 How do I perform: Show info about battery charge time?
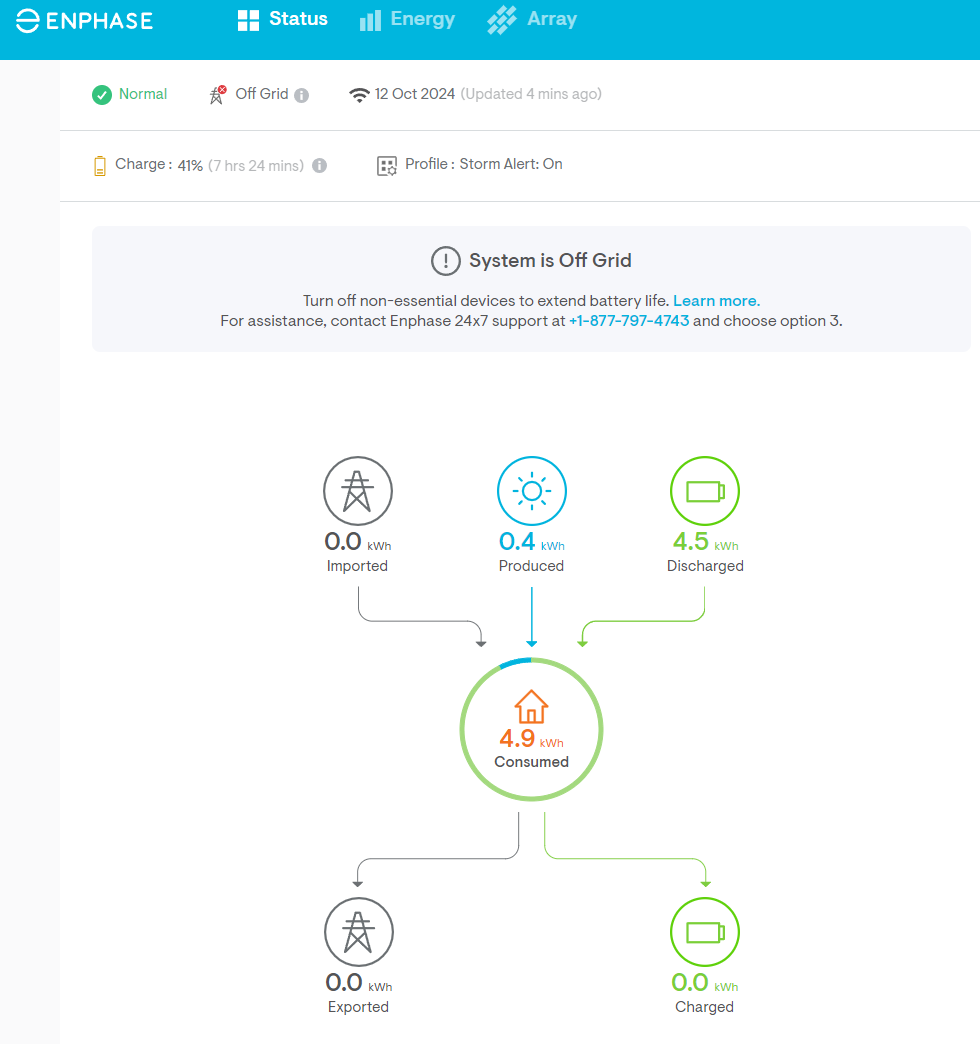[x=320, y=166]
